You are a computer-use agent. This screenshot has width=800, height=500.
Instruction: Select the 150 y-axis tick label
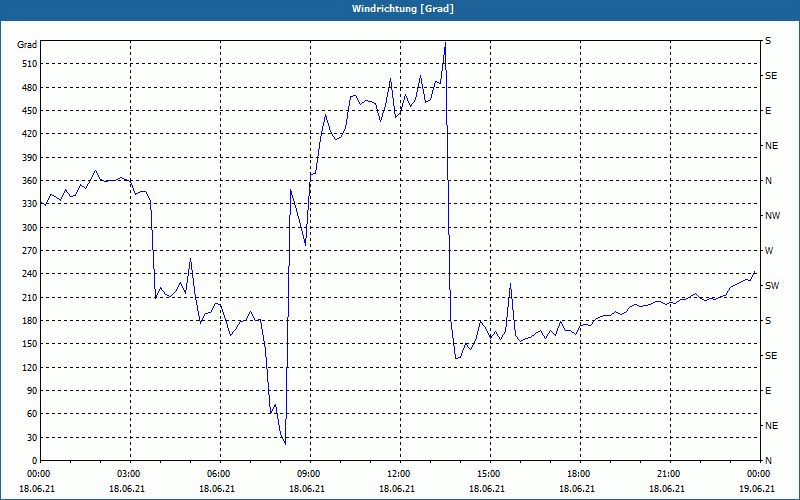click(x=30, y=344)
